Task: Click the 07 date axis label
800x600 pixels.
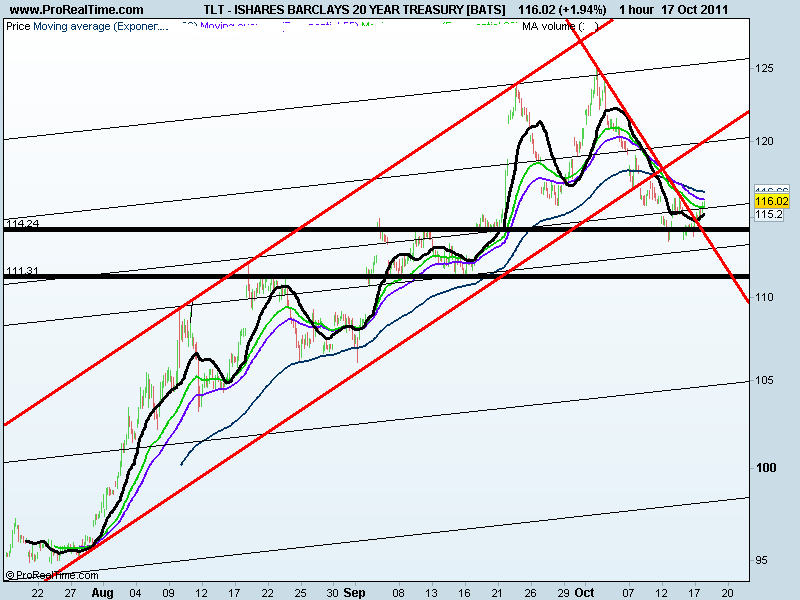Action: click(x=628, y=592)
